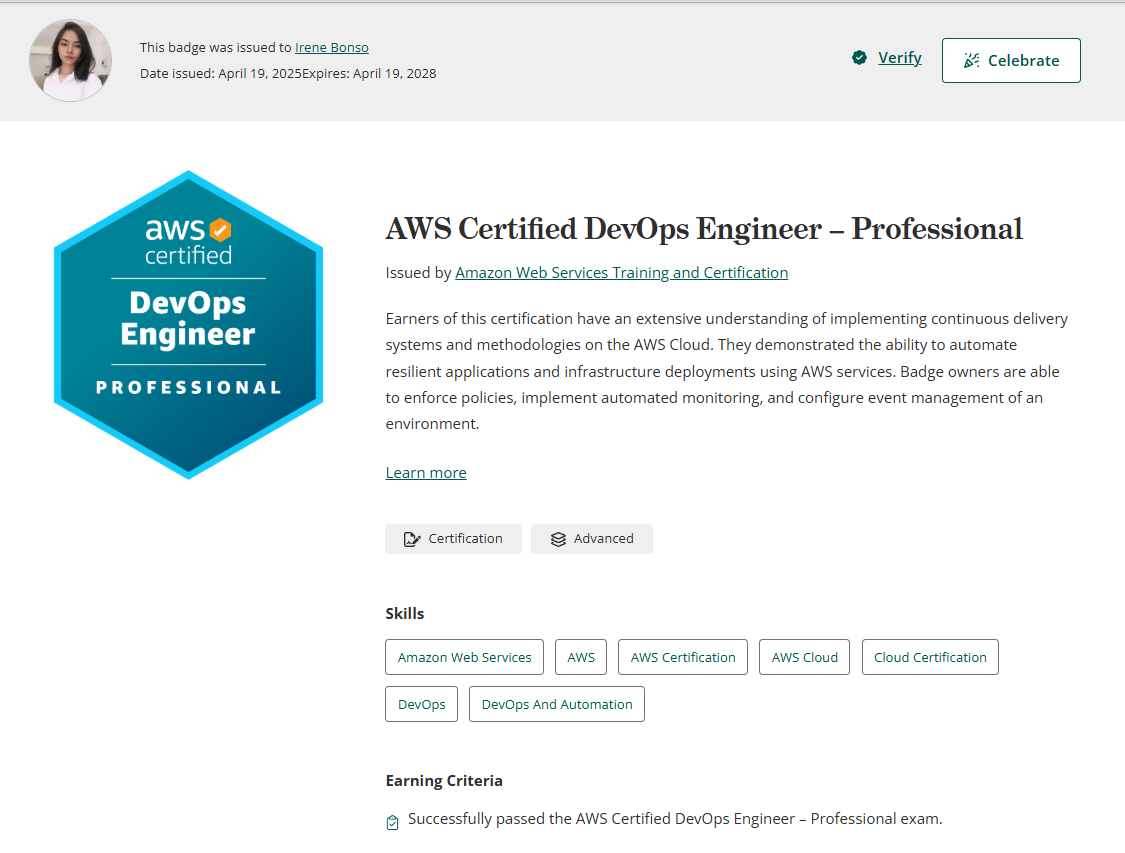Choose the AWS Certification skill tag

[x=683, y=657]
